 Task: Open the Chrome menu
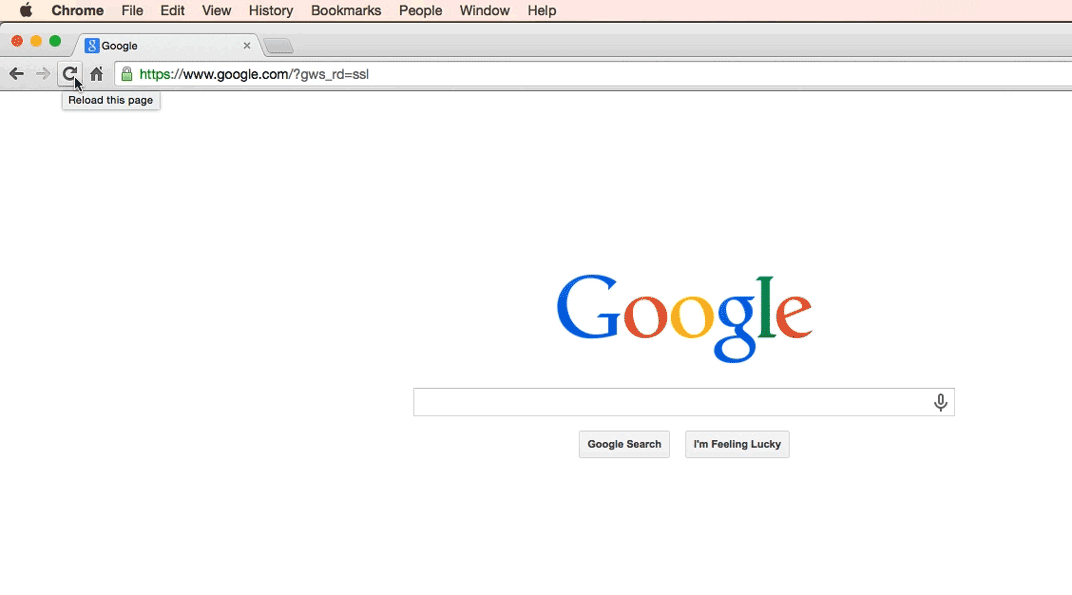[x=77, y=10]
